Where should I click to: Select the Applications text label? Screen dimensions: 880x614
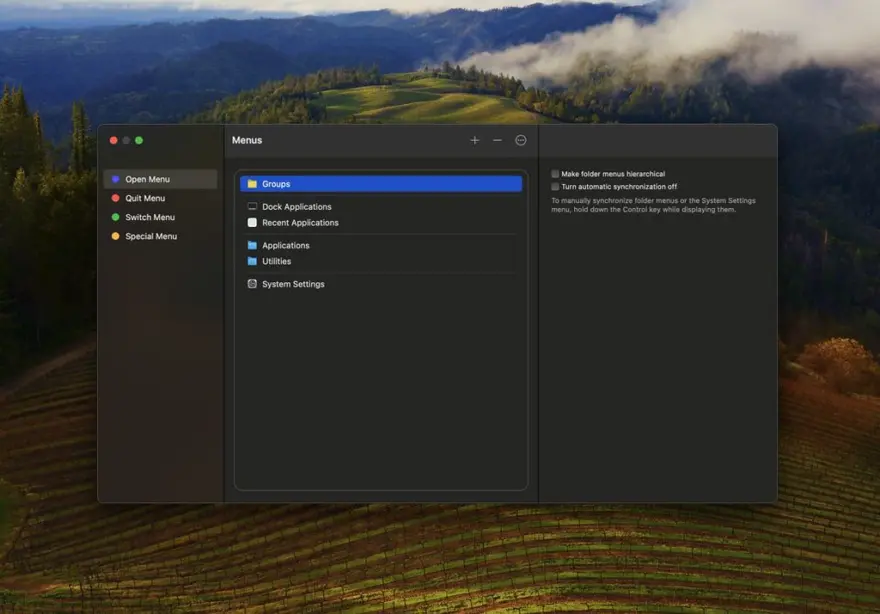(x=286, y=245)
